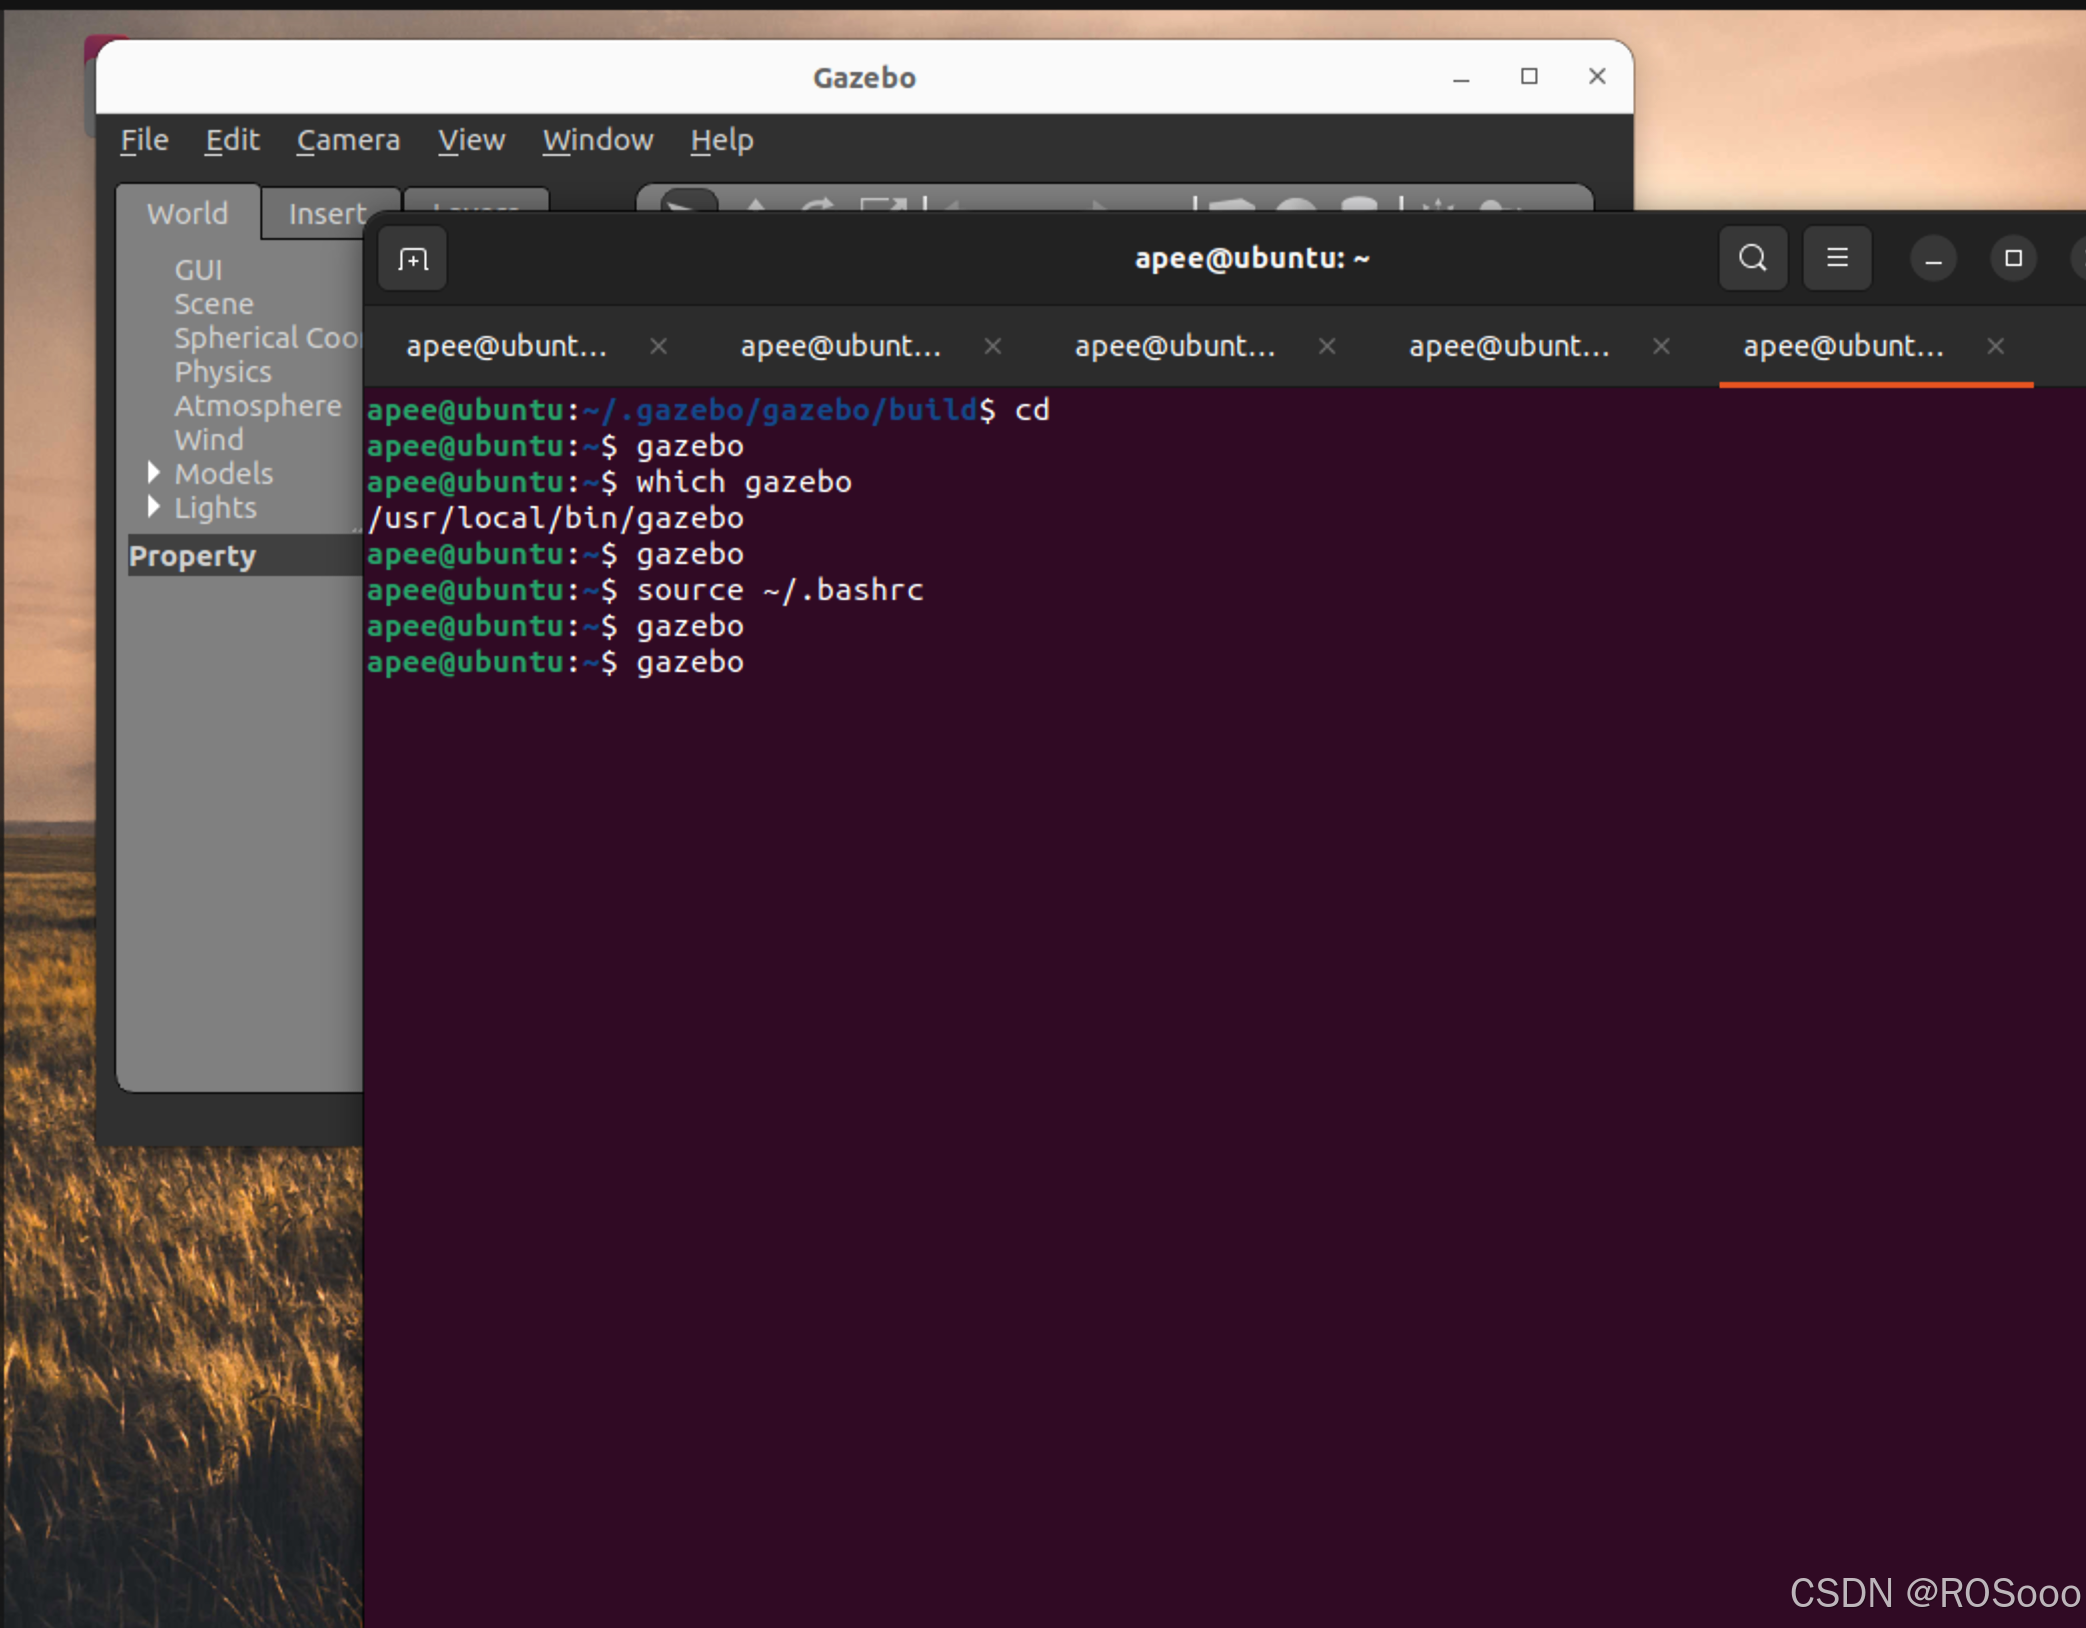The image size is (2086, 1628).
Task: Open the Window menu in Gazebo
Action: click(597, 140)
